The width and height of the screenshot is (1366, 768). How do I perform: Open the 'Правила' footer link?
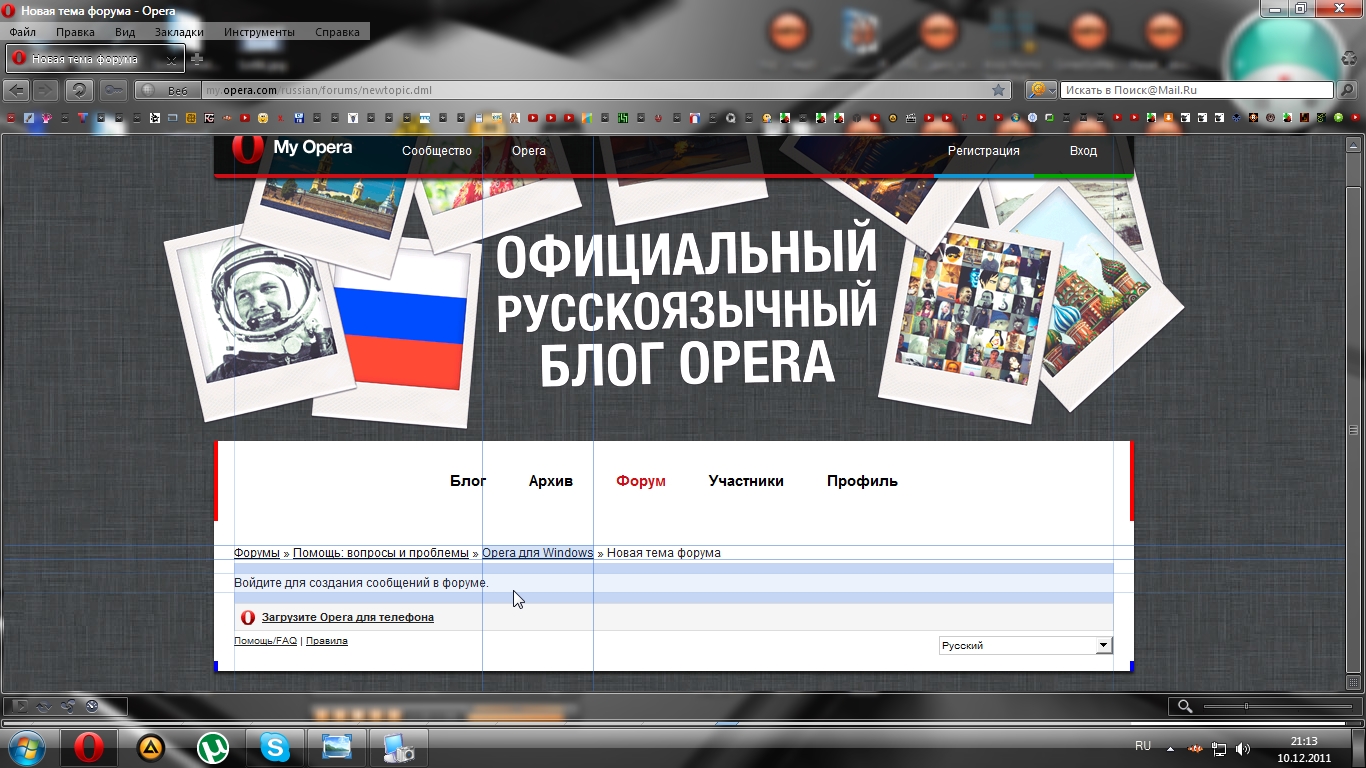click(x=327, y=641)
